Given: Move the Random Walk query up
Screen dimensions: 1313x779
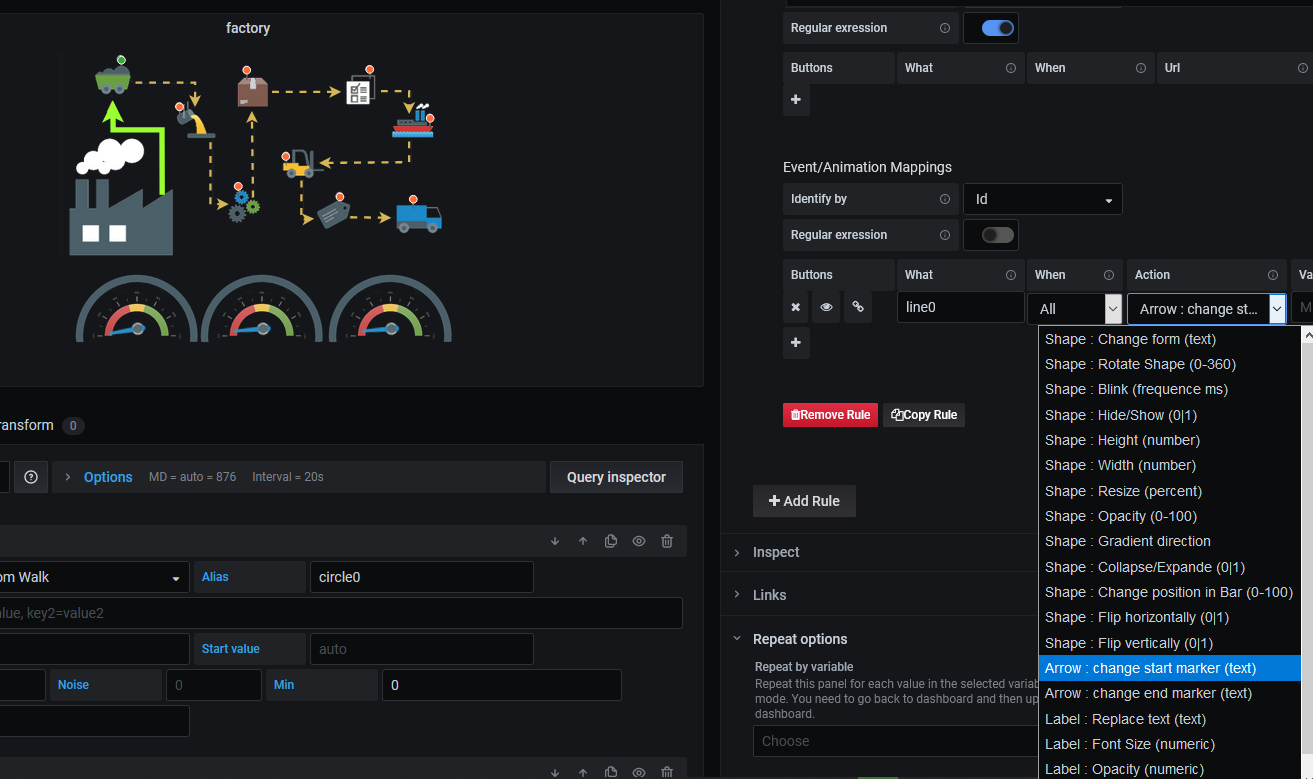Looking at the screenshot, I should click(x=582, y=541).
